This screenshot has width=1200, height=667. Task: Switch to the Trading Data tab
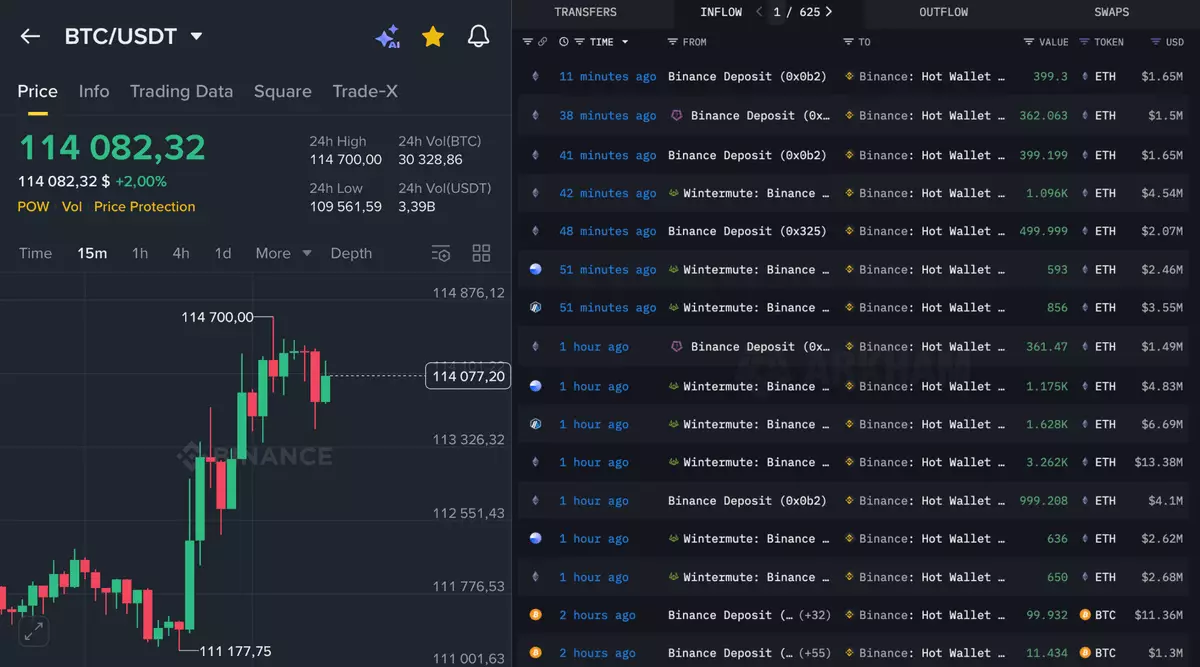click(181, 91)
